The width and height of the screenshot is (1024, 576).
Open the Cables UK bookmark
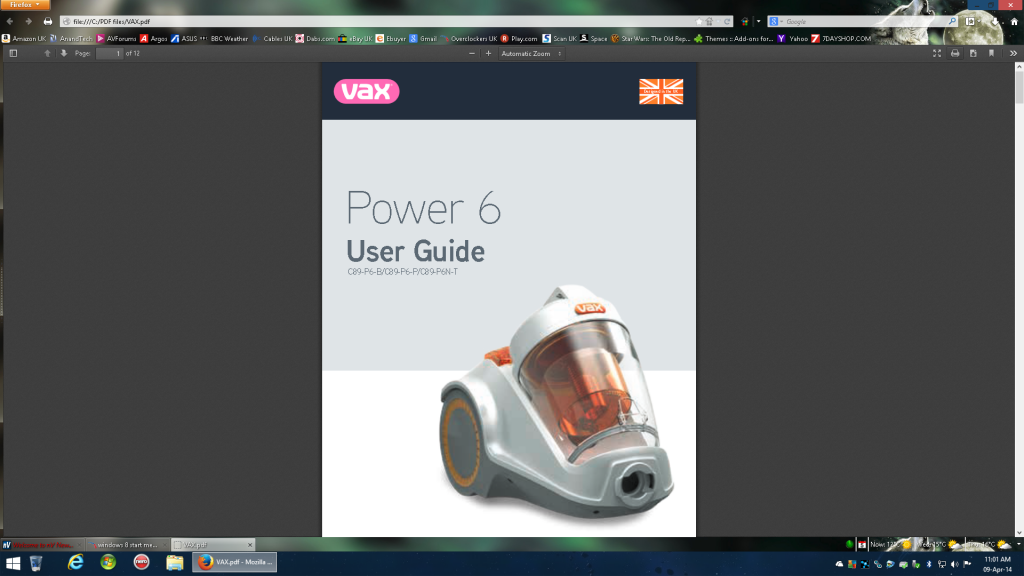click(x=272, y=39)
